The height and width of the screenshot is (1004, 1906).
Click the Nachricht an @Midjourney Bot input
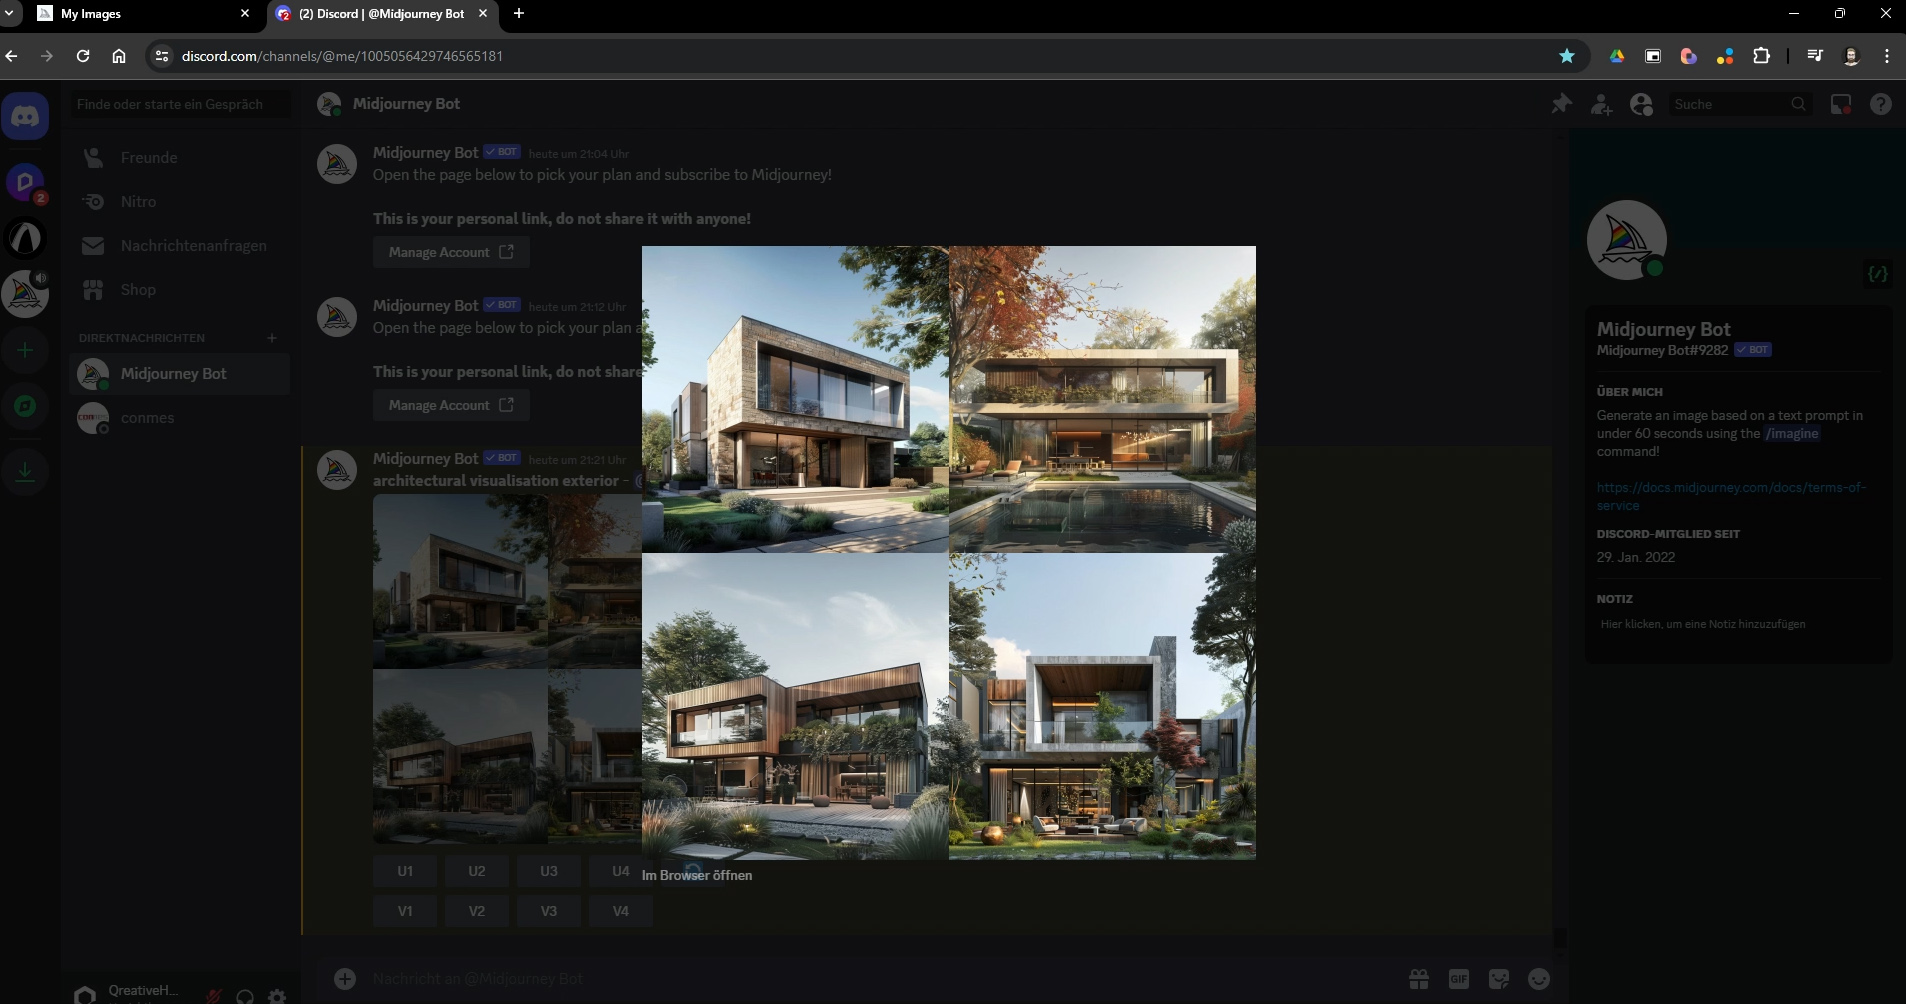pyautogui.click(x=880, y=979)
